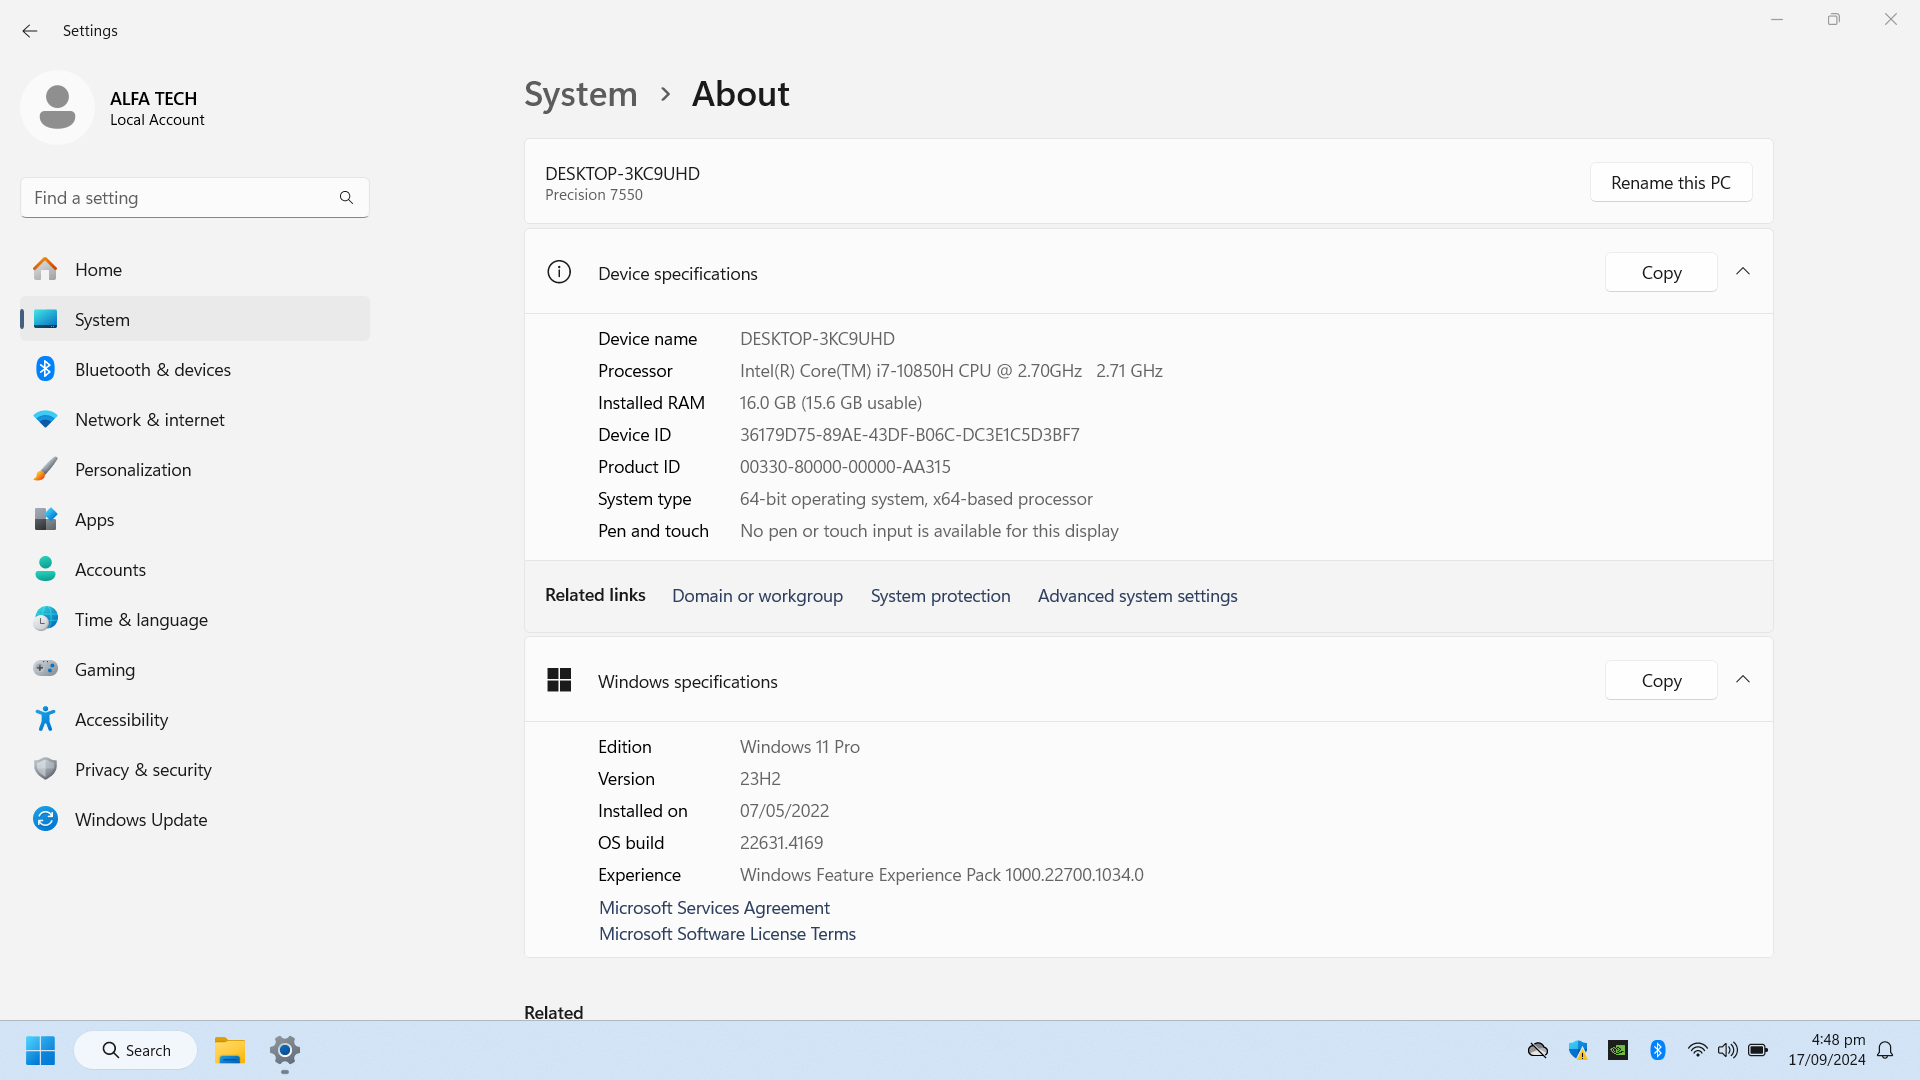1920x1080 pixels.
Task: Click the Gaming controller icon
Action: 45,668
